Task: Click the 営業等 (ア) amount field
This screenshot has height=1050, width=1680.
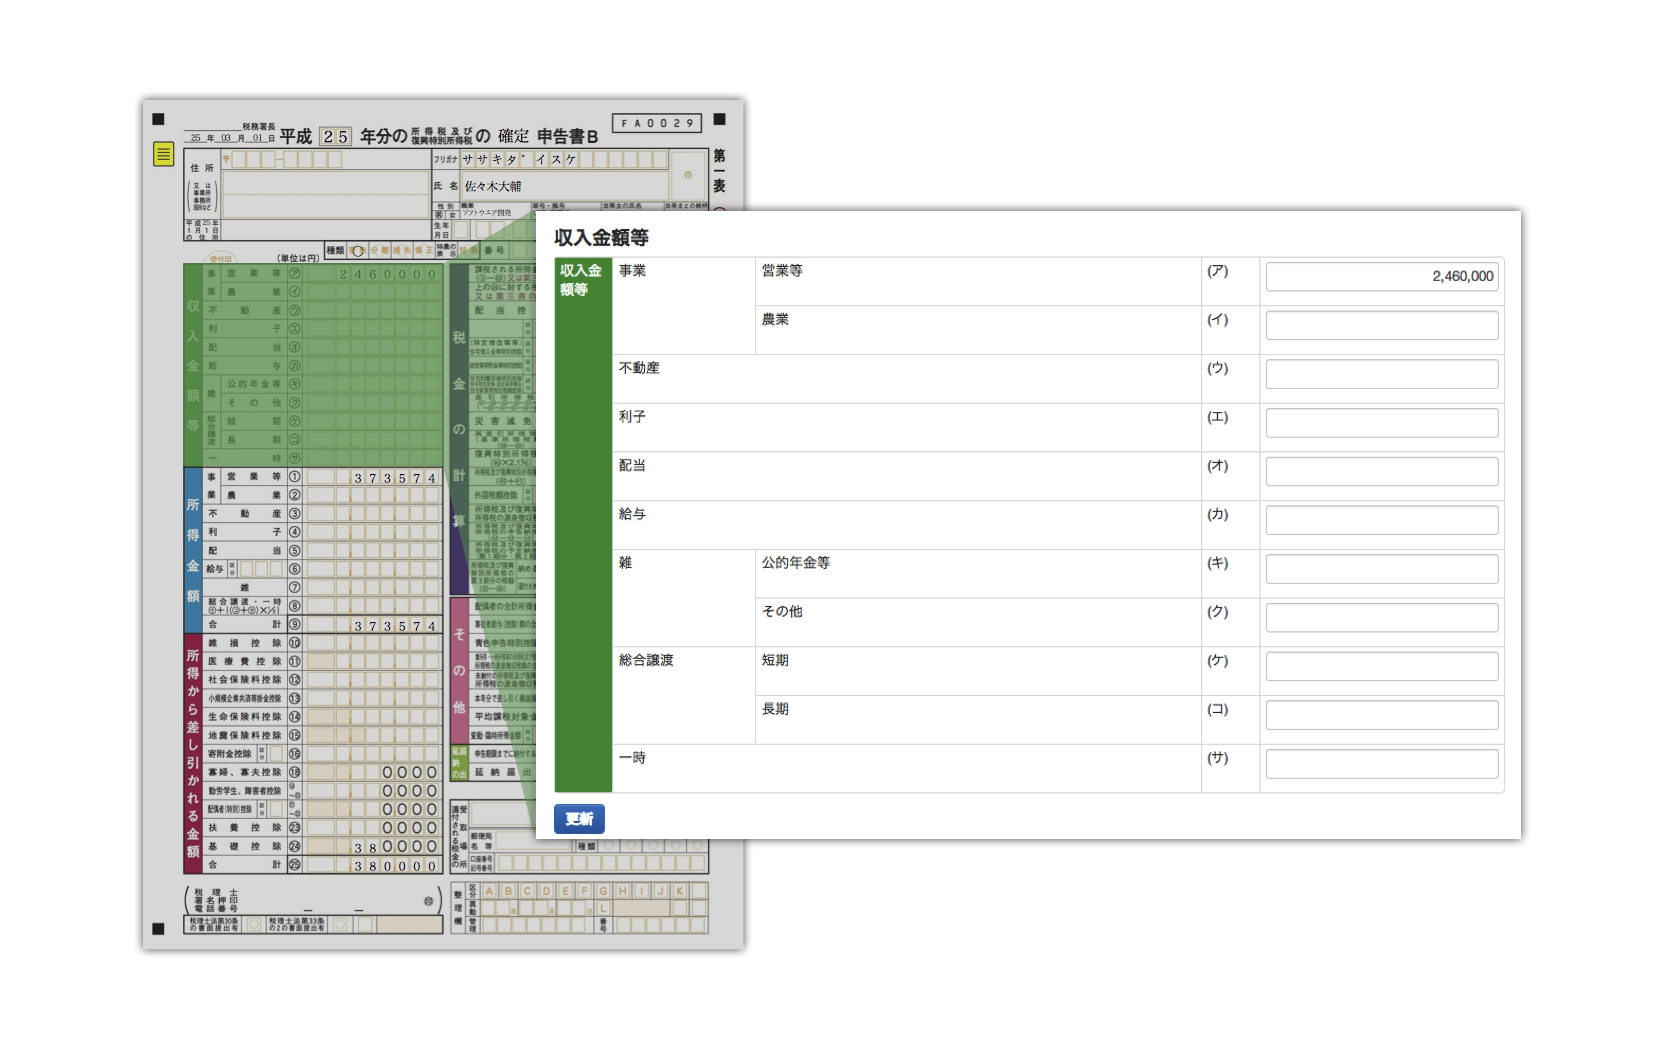Action: tap(1381, 276)
